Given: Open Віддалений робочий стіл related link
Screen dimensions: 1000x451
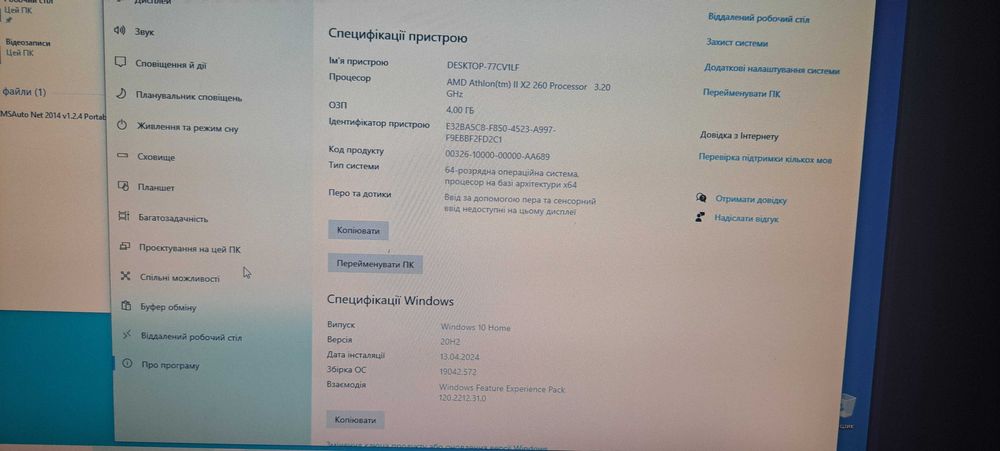Looking at the screenshot, I should coord(758,18).
